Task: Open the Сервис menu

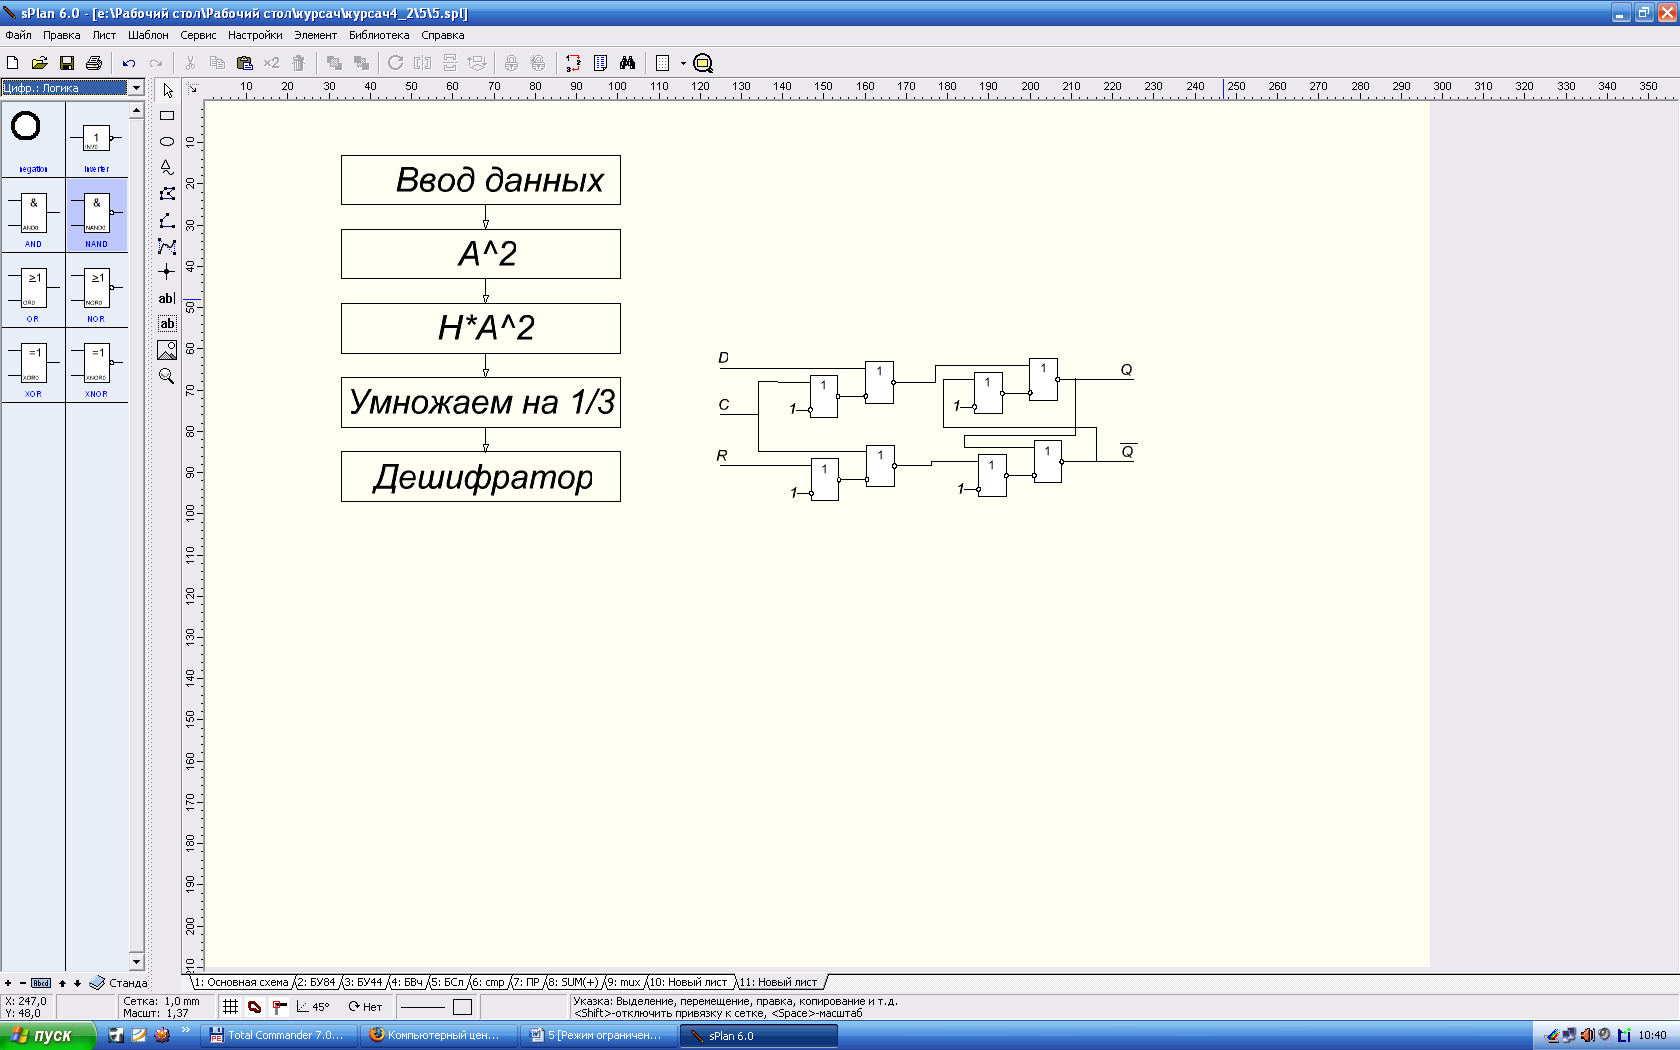Action: tap(198, 35)
